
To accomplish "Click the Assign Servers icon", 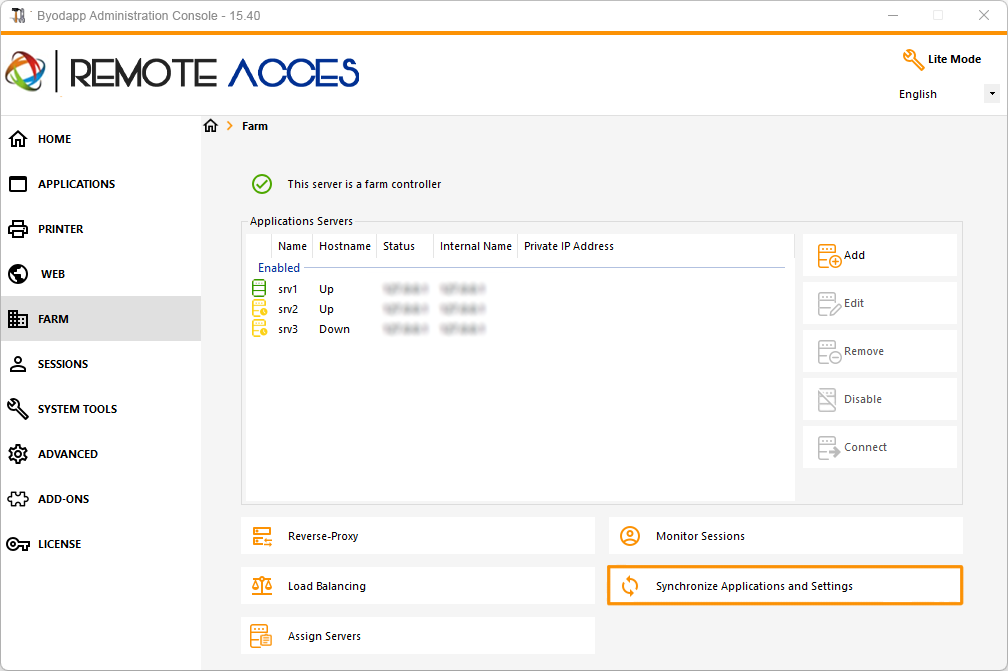I will tap(261, 636).
